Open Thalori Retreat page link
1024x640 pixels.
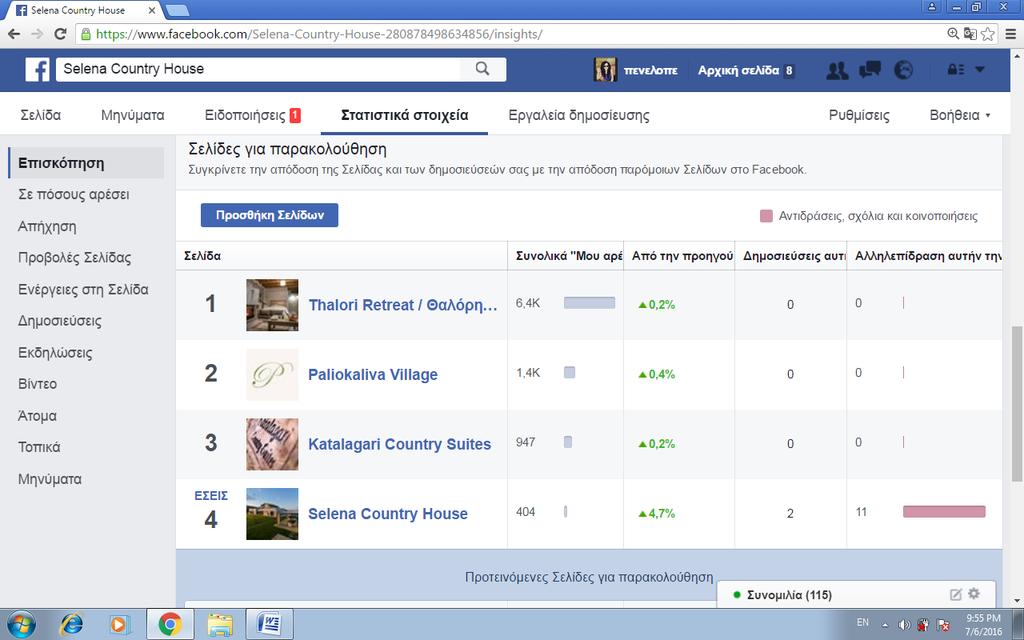coord(403,305)
